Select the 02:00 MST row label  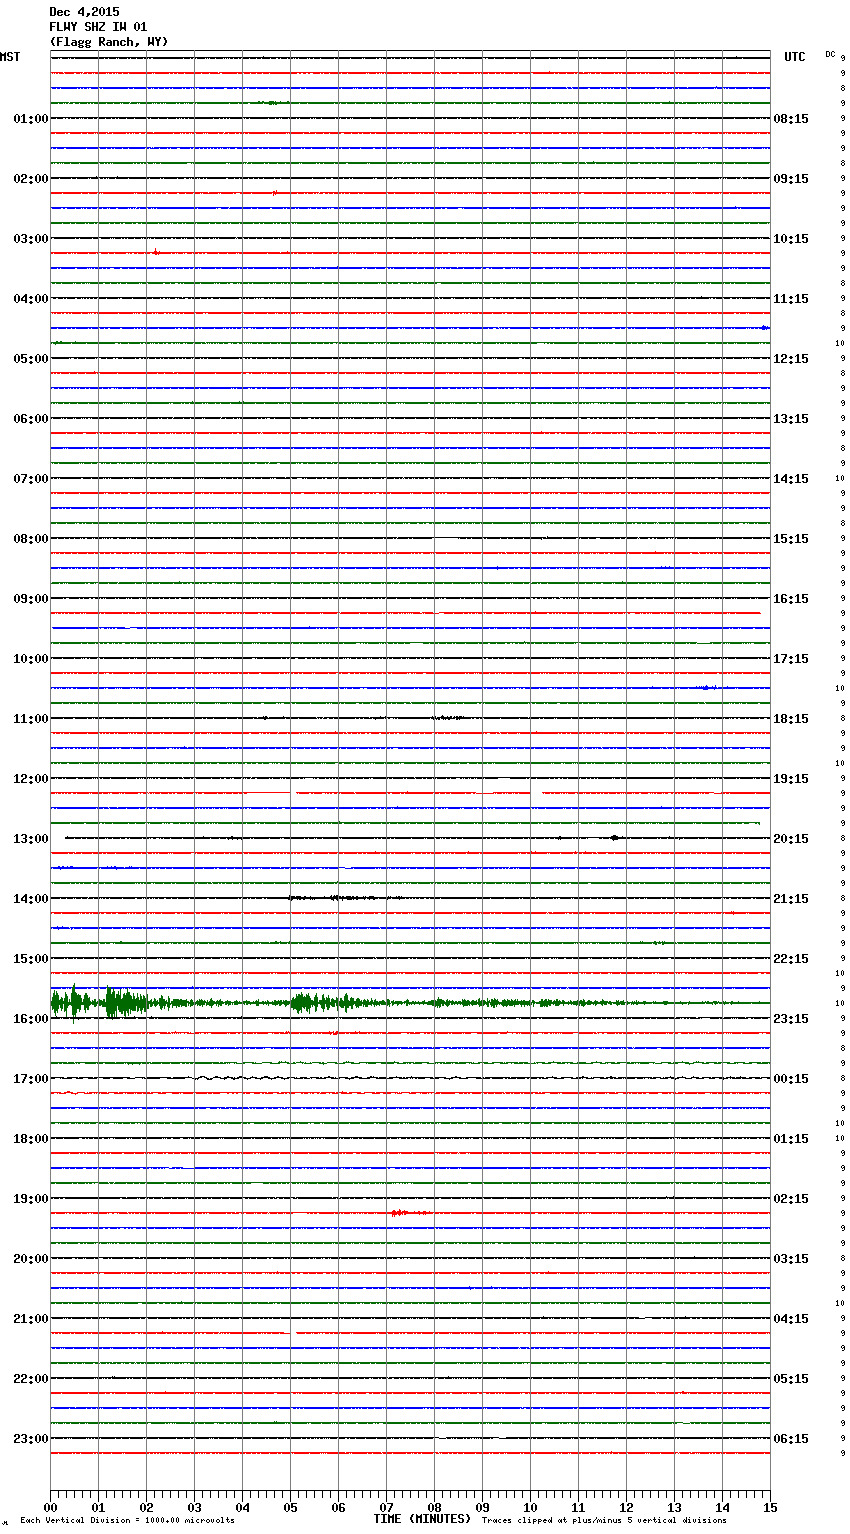coord(30,179)
